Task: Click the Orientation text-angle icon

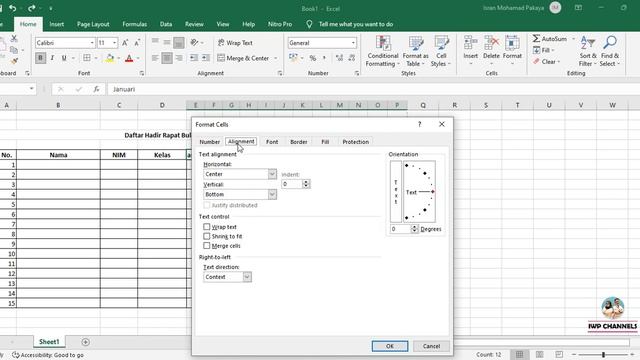Action: pos(194,42)
